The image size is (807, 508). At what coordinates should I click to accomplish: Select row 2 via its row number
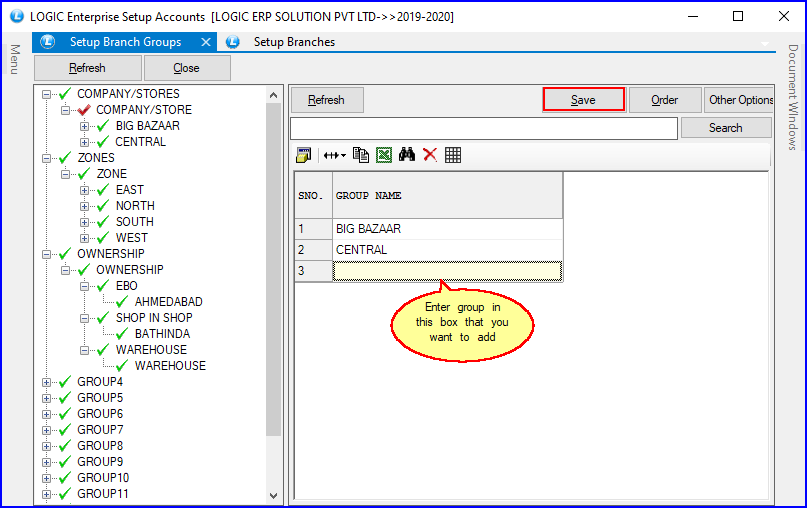coord(313,250)
